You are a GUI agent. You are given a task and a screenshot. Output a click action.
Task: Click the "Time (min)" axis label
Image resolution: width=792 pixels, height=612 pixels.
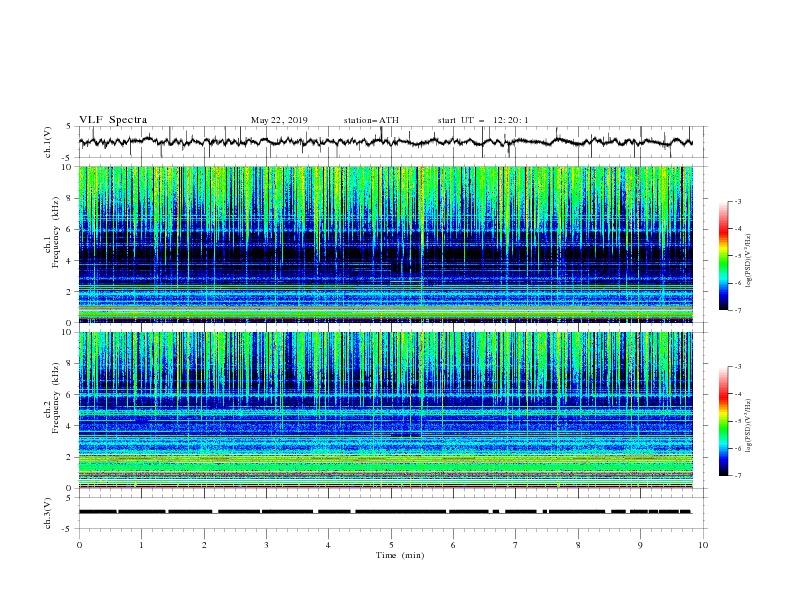[400, 555]
